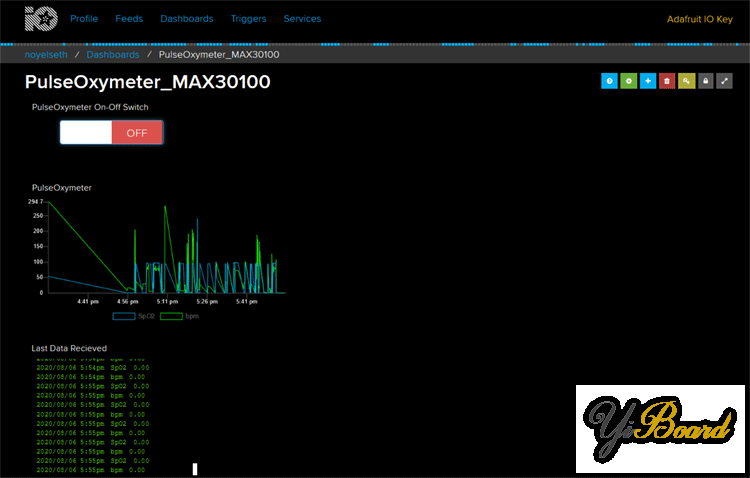Open the Services page

[302, 19]
